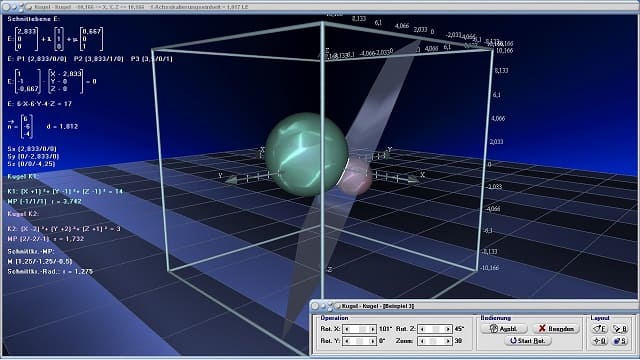The width and height of the screenshot is (640, 360).
Task: Click the 'E' layout button for plane display
Action: [x=600, y=329]
